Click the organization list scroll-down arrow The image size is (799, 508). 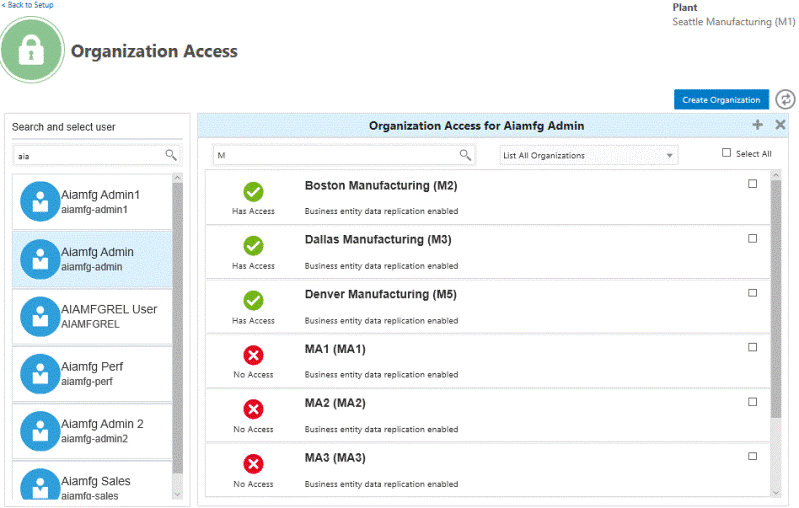click(776, 492)
